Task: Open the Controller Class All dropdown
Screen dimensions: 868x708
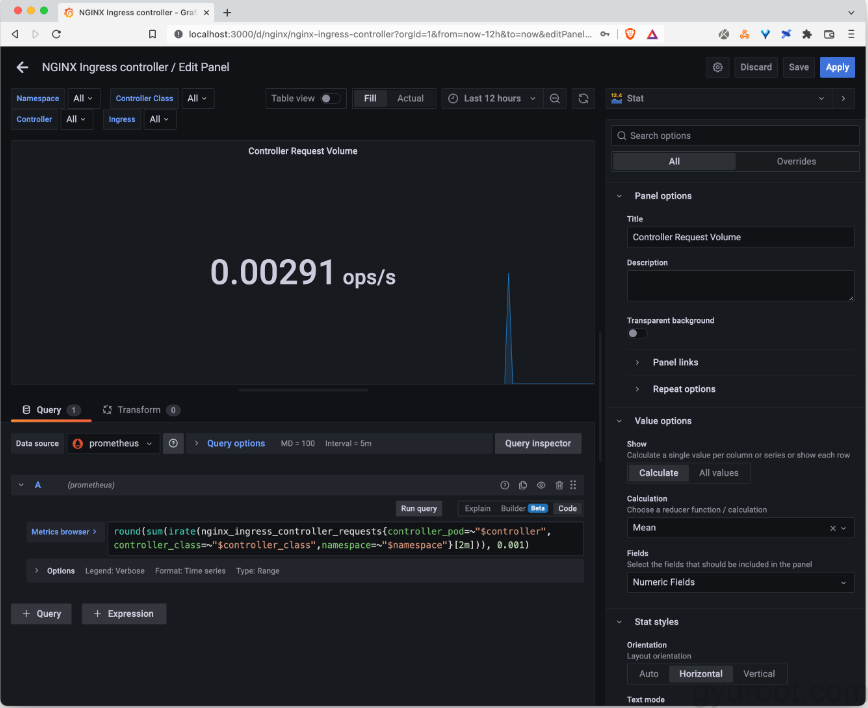Action: (197, 99)
